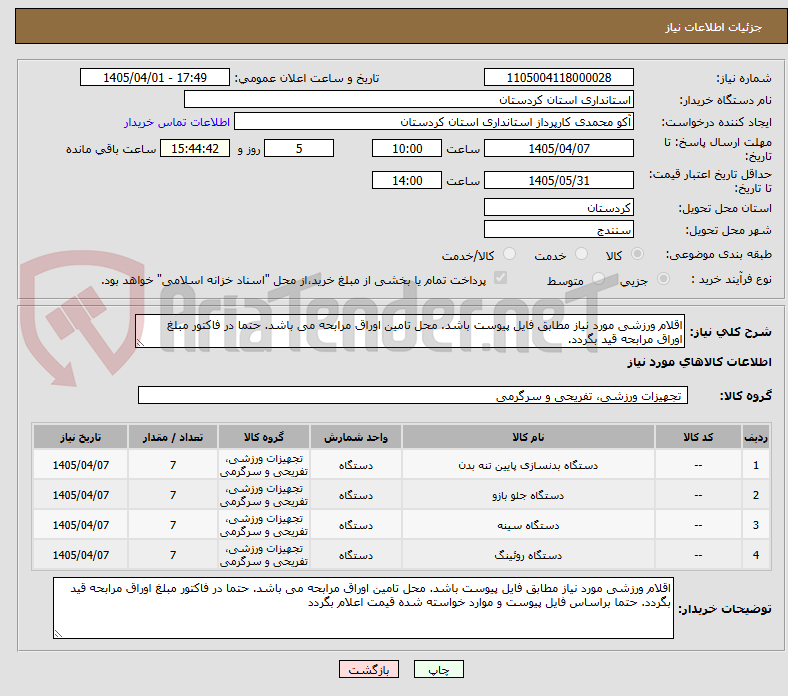Click the ردیف column header

click(755, 437)
